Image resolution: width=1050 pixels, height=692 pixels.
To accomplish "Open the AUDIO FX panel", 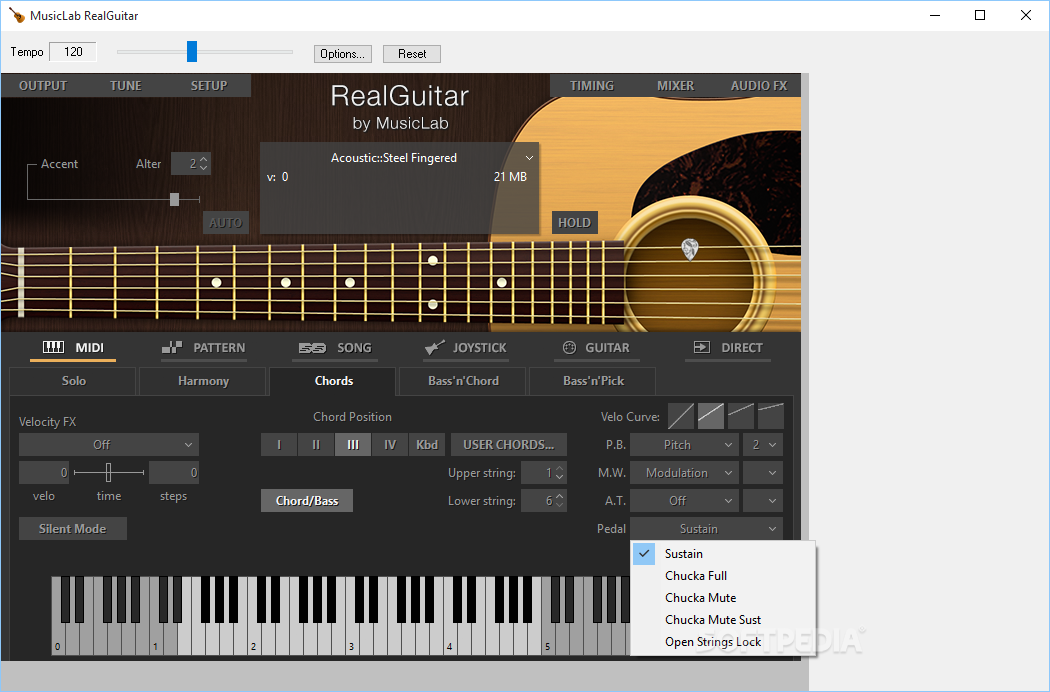I will pos(759,86).
